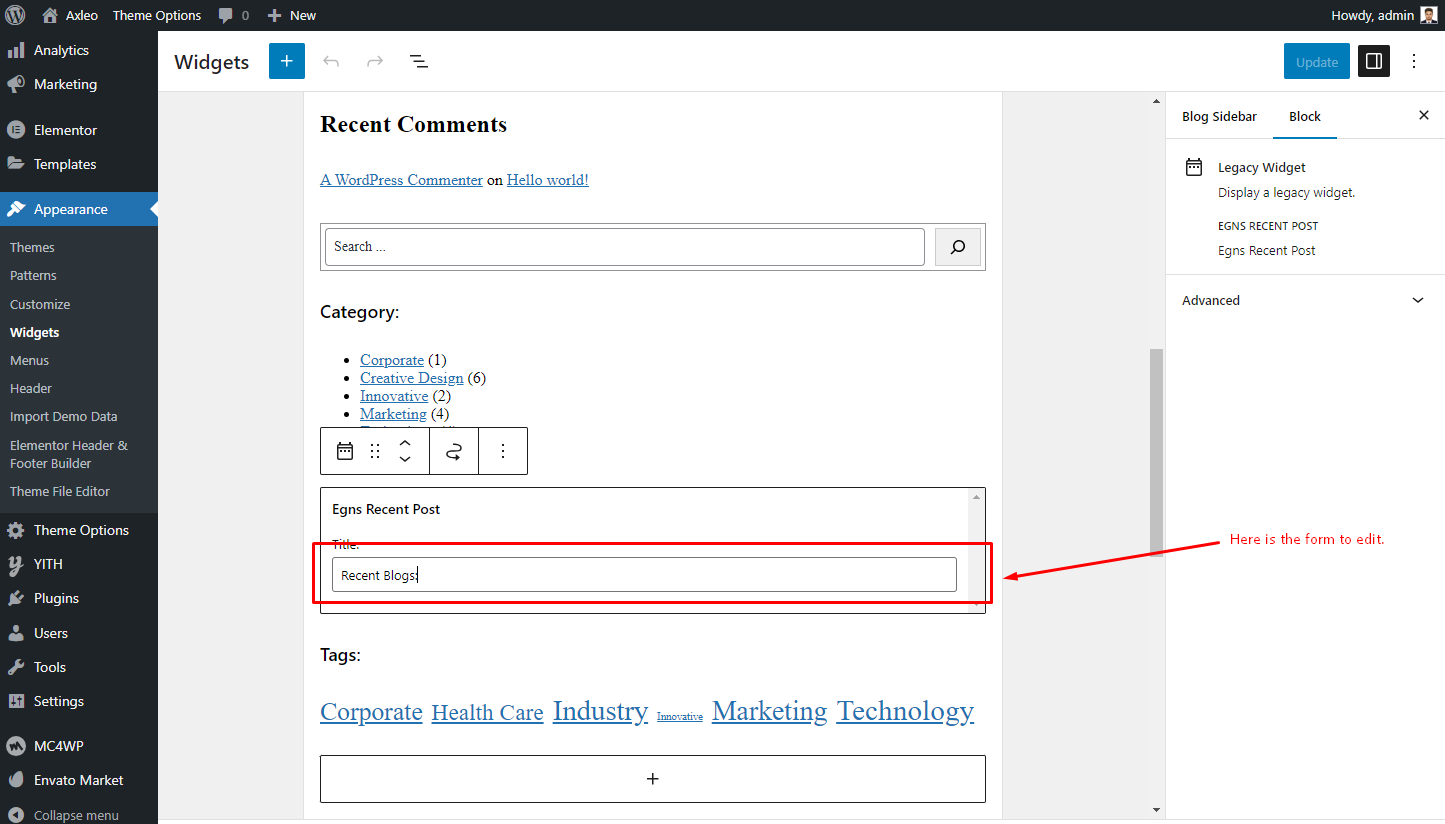Open the Plugins menu item

pos(78,598)
